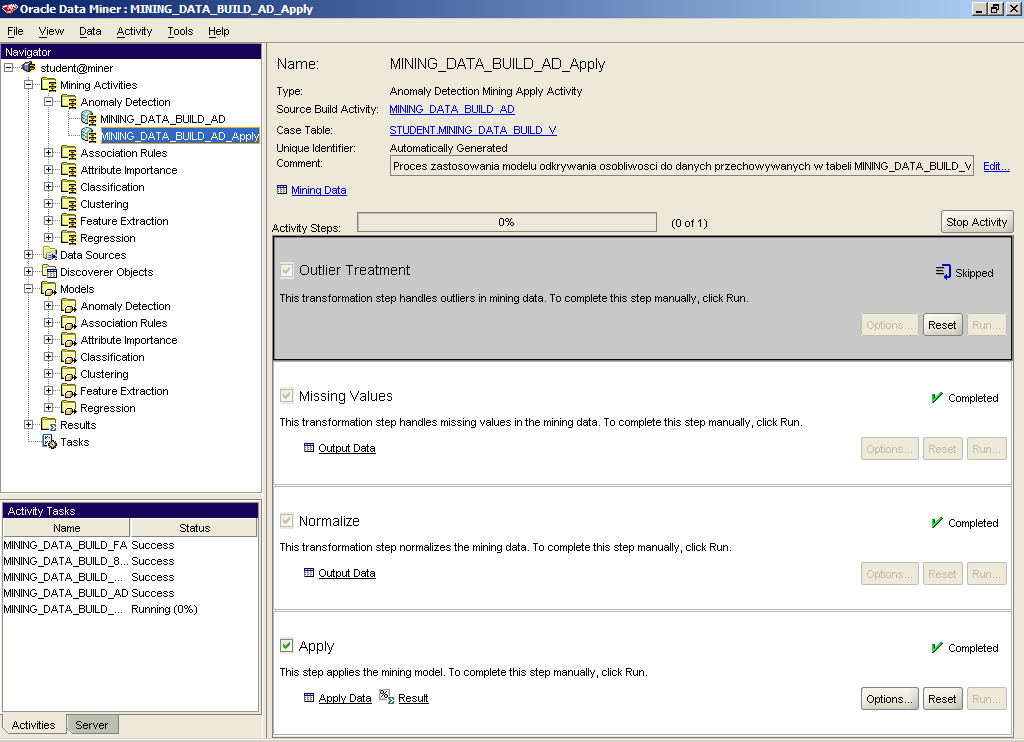Open the MINING_DATA_BUILD_AD source build link
The width and height of the screenshot is (1024, 742).
(x=452, y=109)
